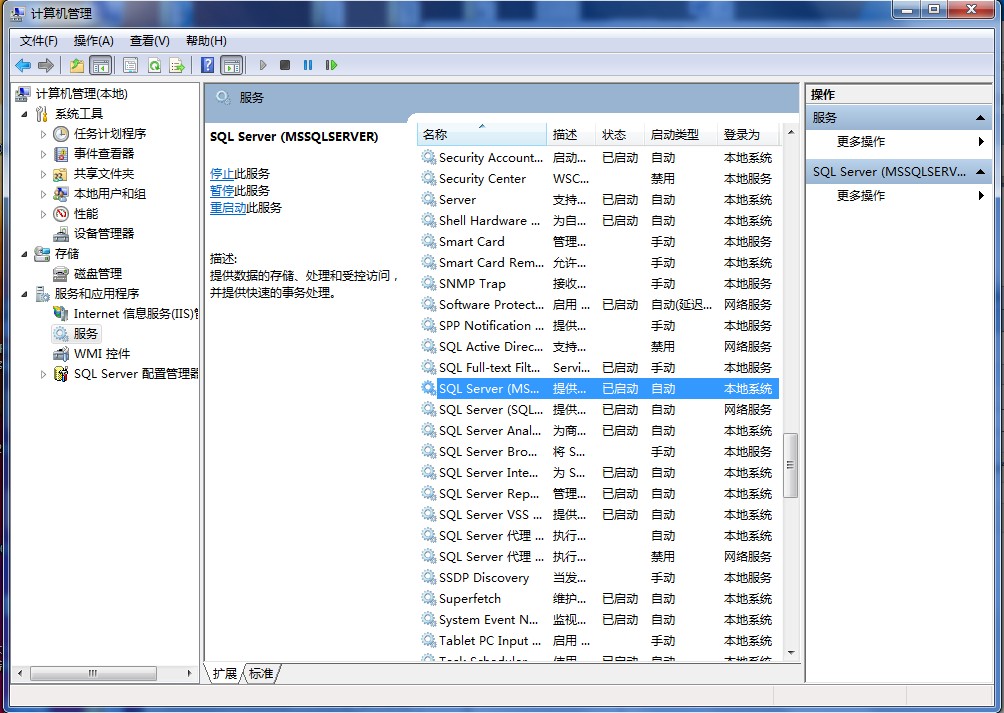Viewport: 1004px width, 713px height.
Task: Open 更多操作 submenu under 服务
Action: (898, 141)
